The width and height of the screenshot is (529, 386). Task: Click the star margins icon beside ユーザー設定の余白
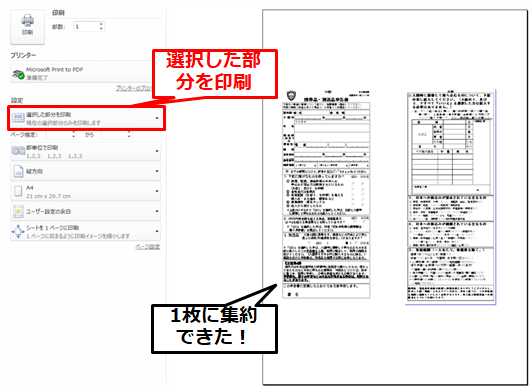pyautogui.click(x=18, y=212)
